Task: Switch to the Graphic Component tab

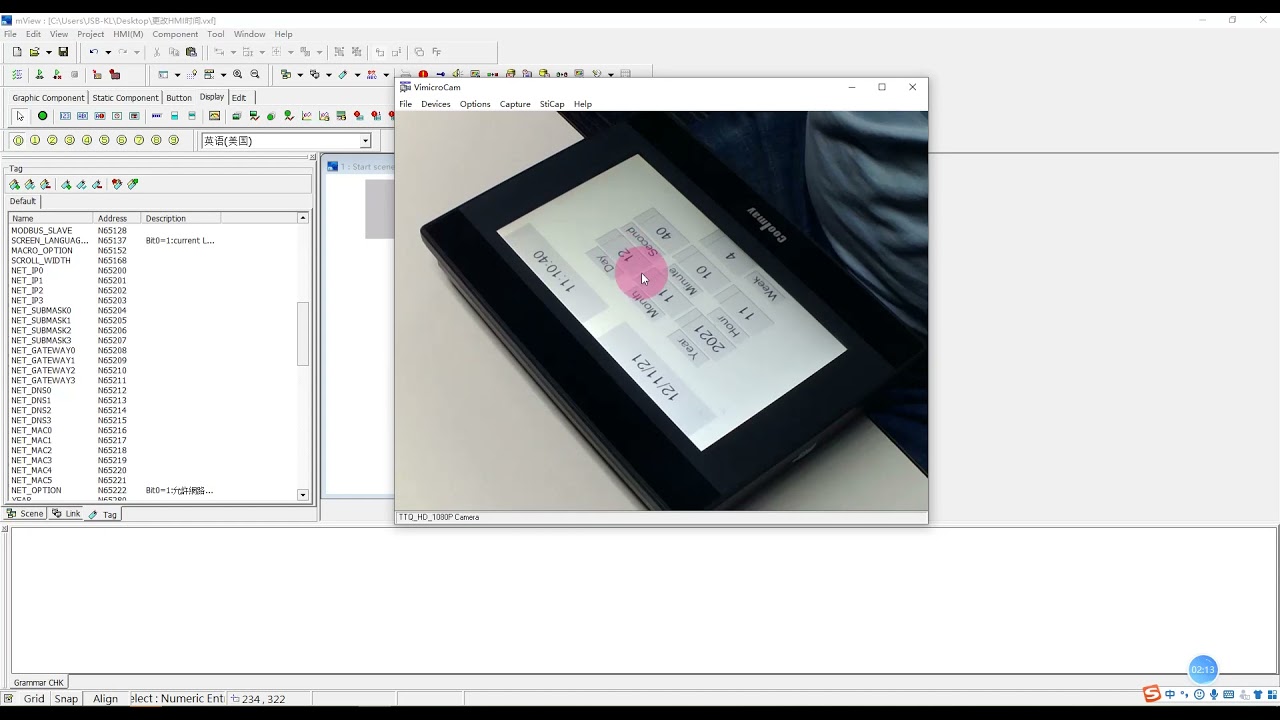Action: 48,98
